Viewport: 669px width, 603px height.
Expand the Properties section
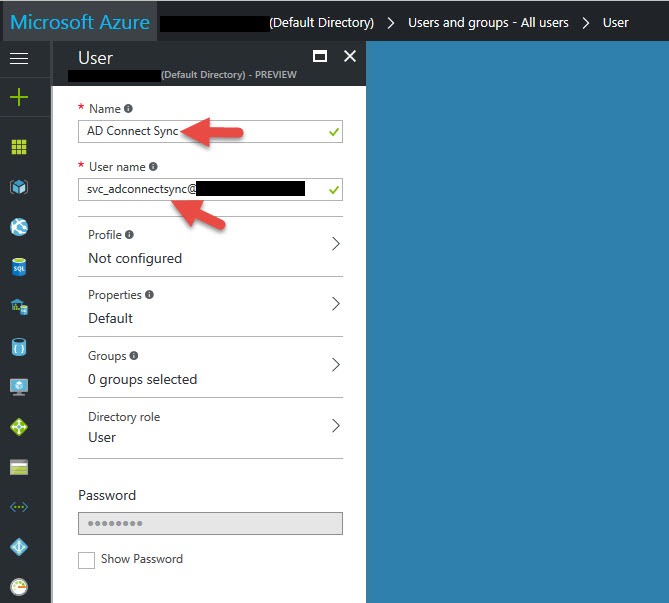coord(210,307)
